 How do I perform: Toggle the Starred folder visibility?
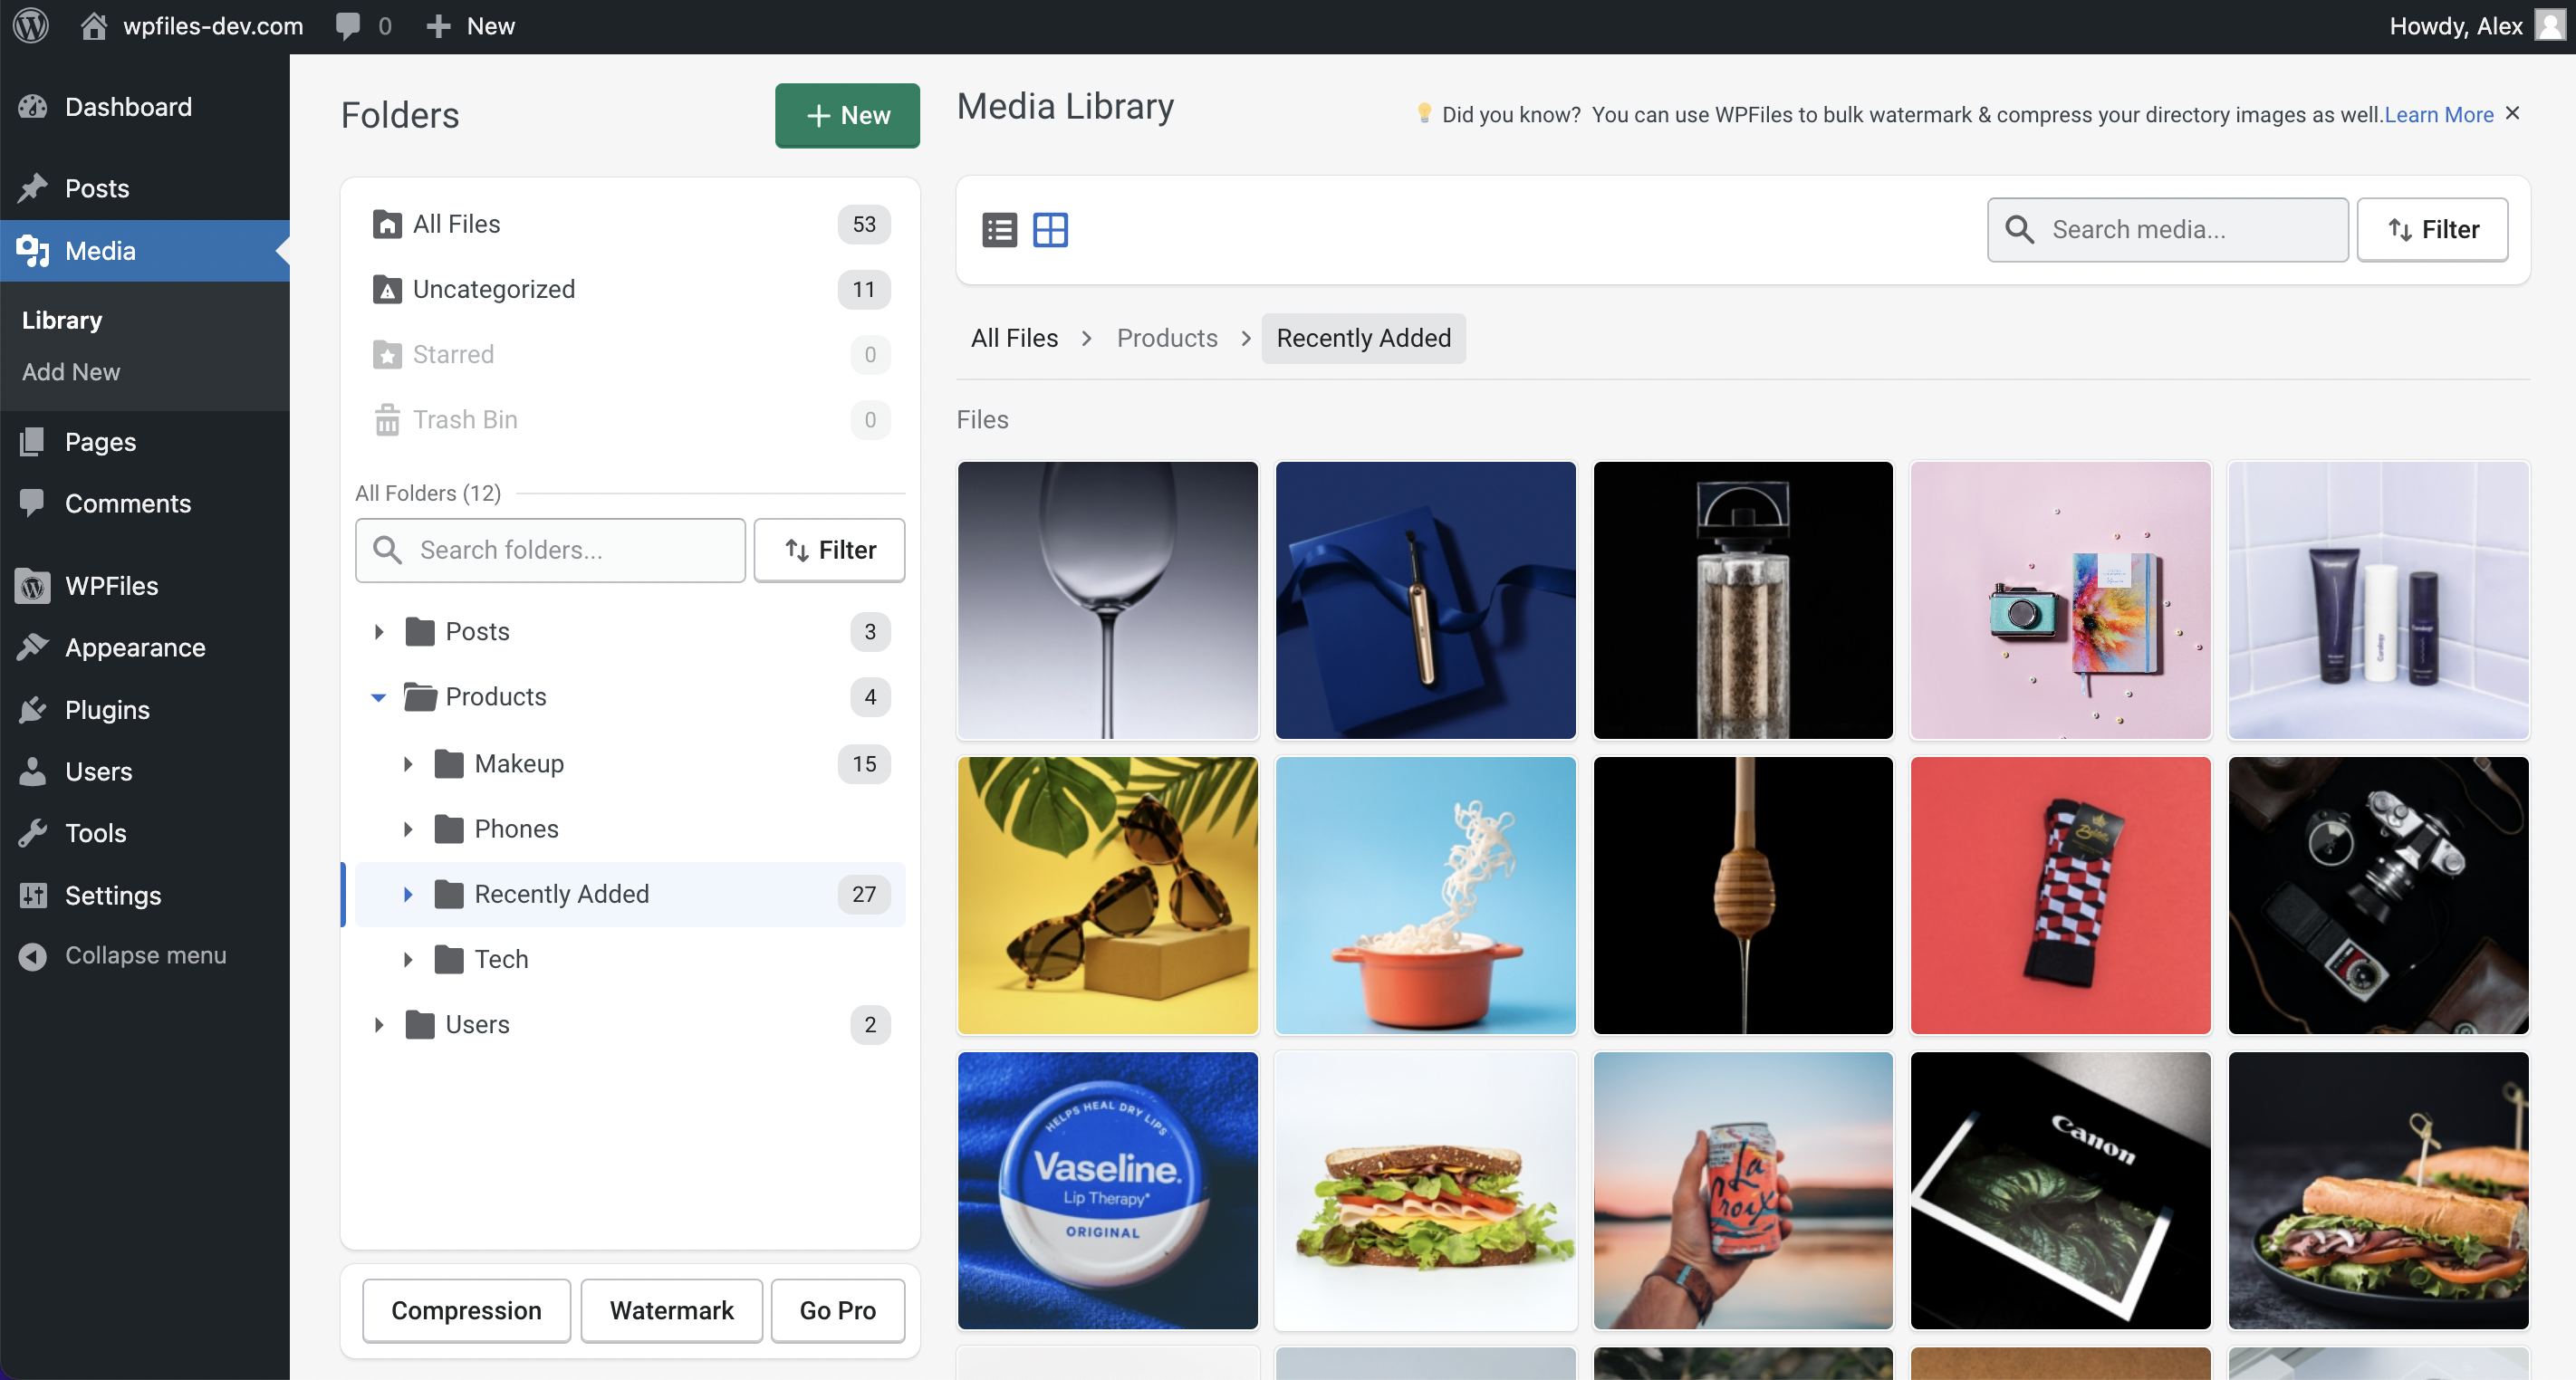point(453,352)
